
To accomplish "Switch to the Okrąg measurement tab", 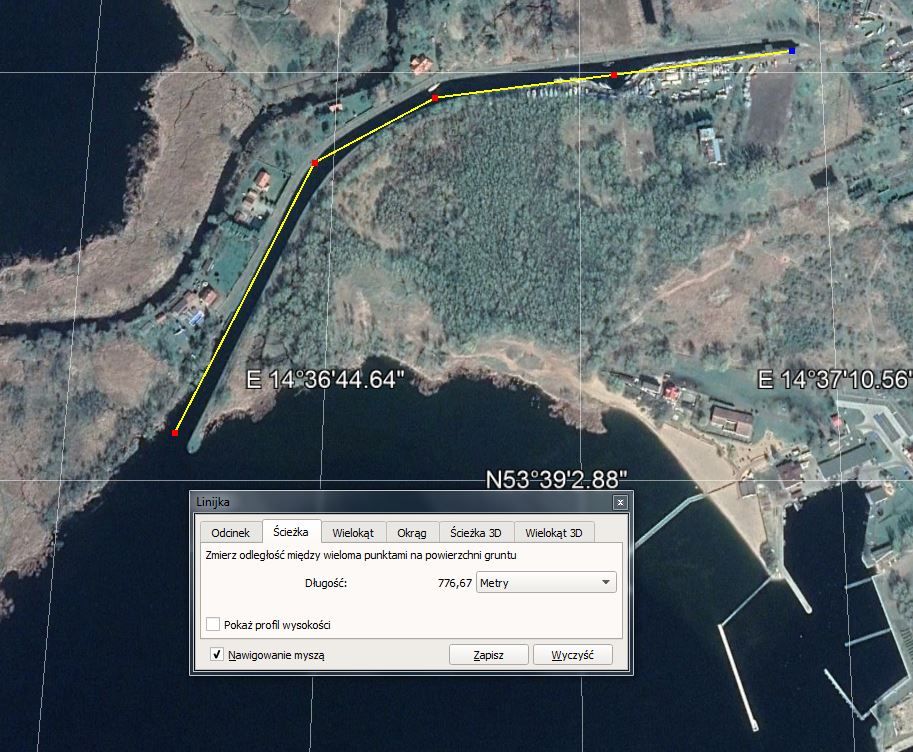I will 411,533.
